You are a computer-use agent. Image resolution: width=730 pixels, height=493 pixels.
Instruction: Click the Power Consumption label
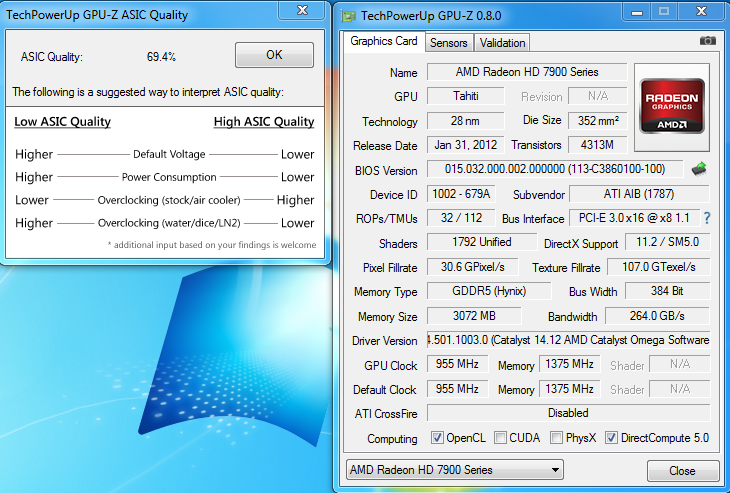169,177
